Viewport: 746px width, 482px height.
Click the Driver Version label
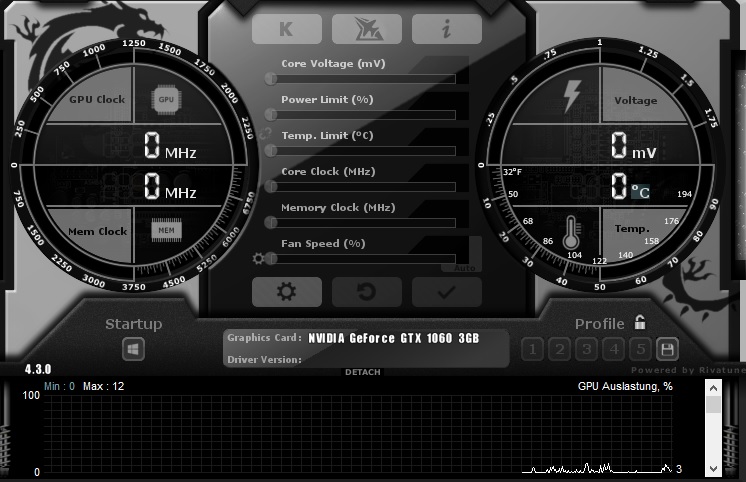(x=264, y=360)
